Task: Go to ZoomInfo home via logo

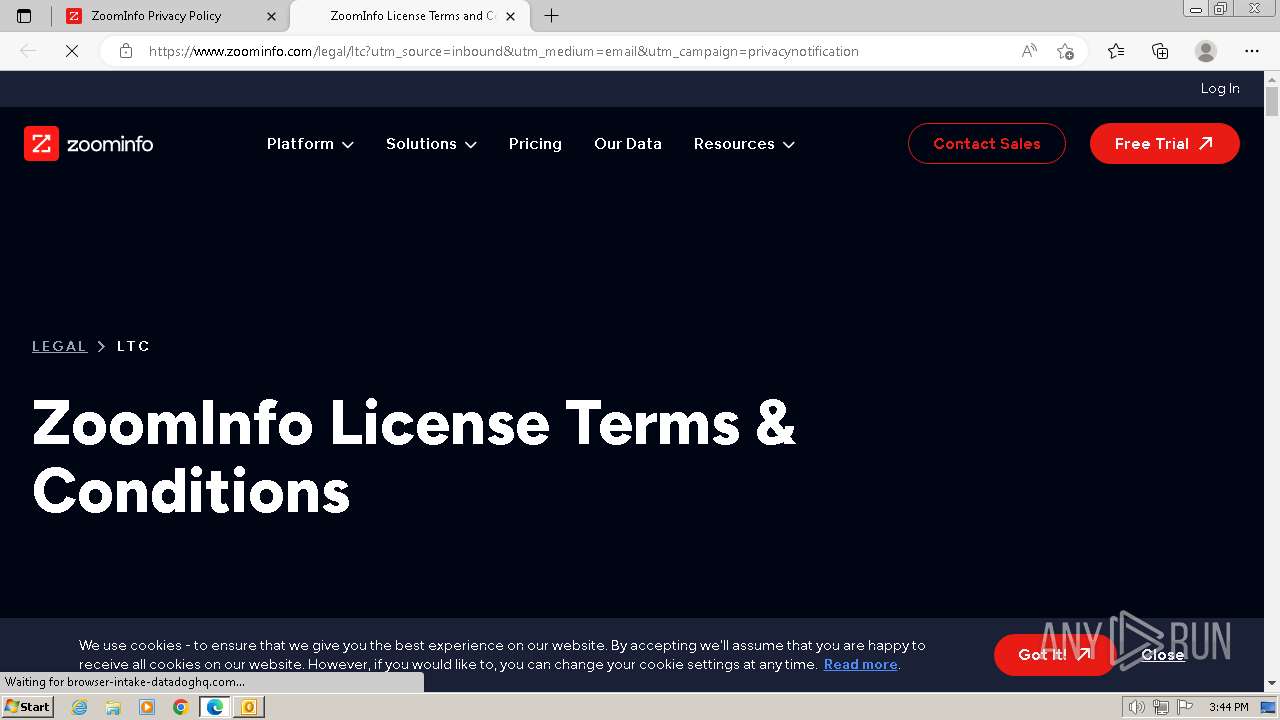Action: [x=88, y=144]
